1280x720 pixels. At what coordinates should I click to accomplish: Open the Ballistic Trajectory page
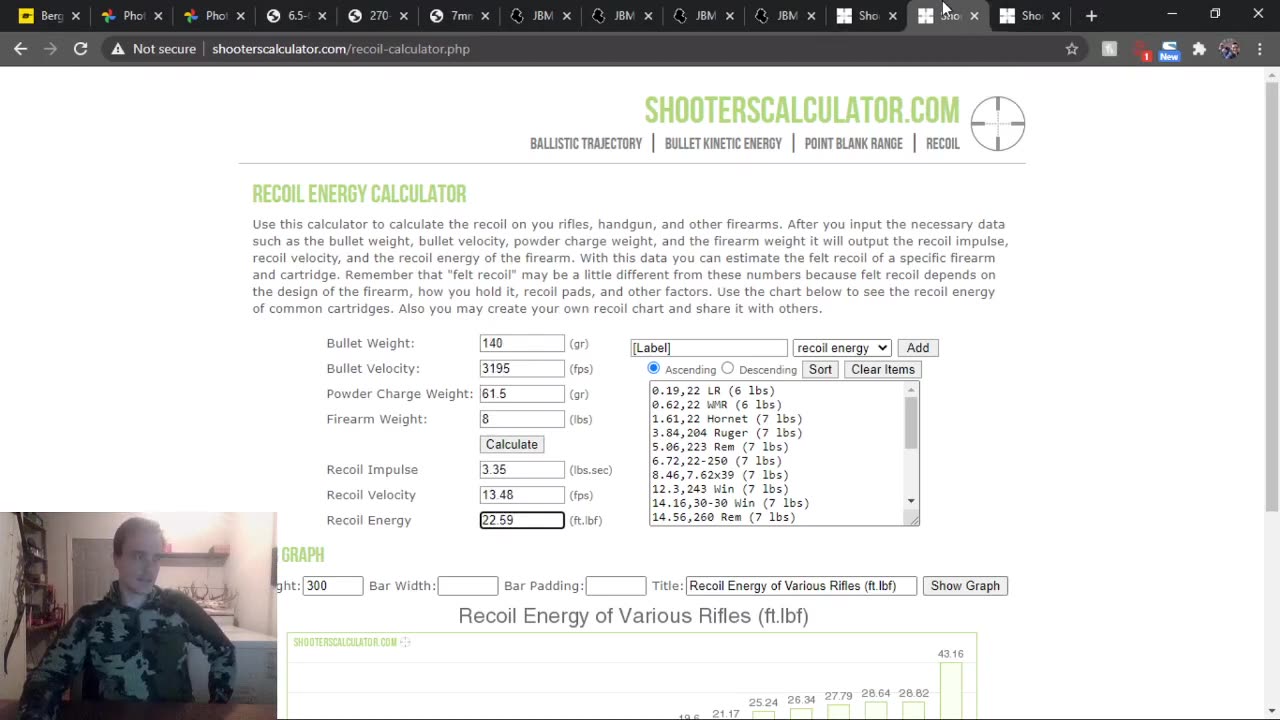(x=586, y=144)
